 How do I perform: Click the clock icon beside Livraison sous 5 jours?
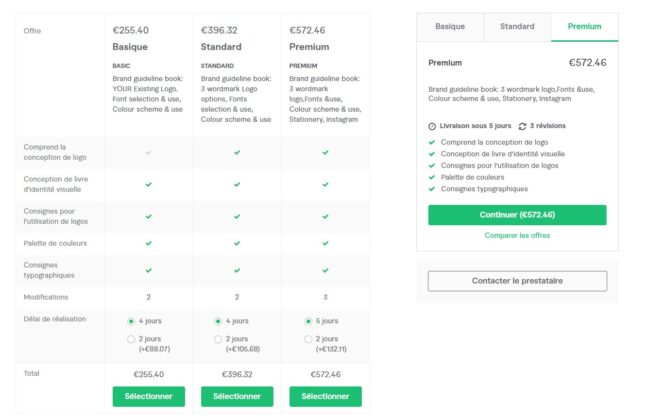click(432, 127)
